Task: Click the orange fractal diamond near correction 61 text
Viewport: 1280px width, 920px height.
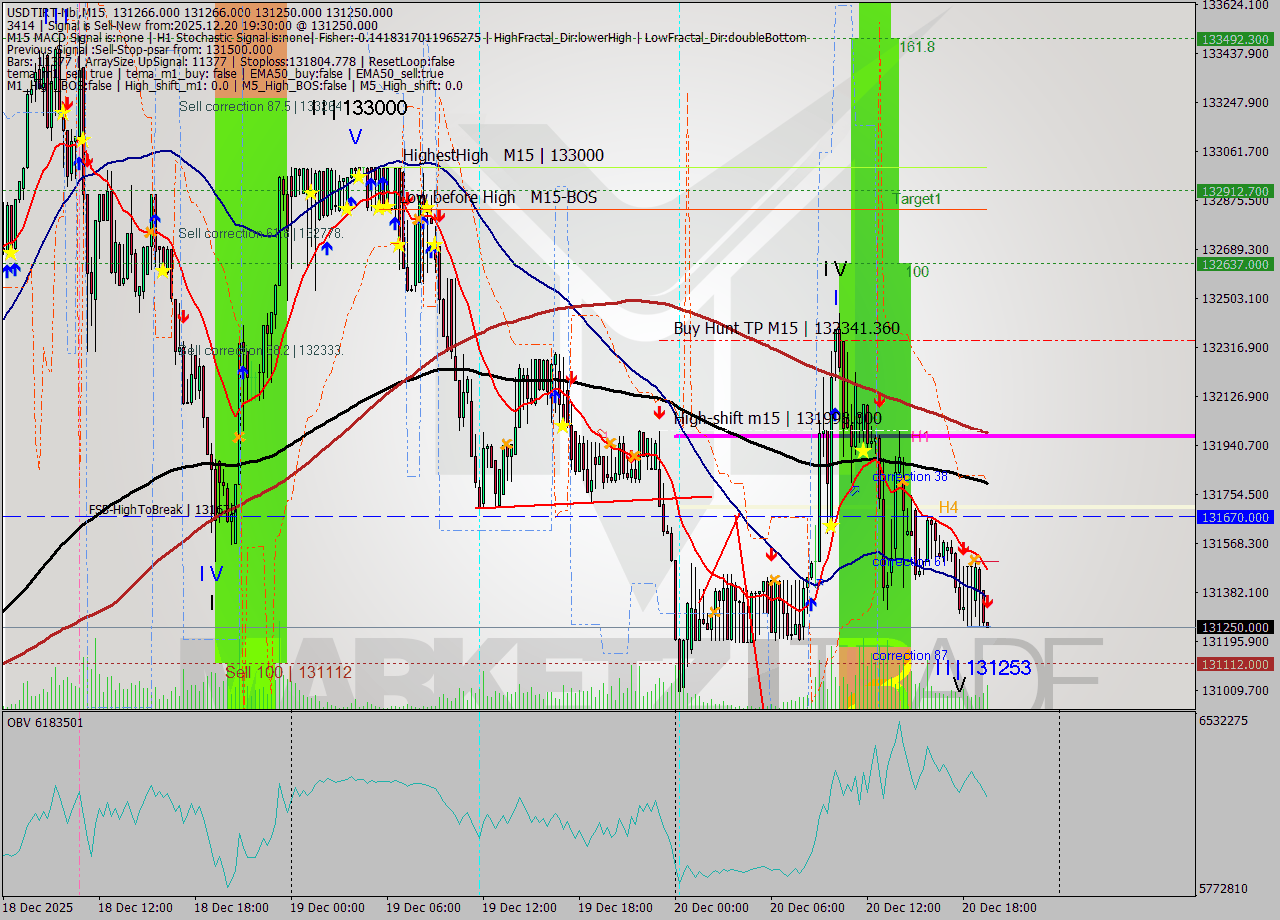Action: [x=974, y=560]
